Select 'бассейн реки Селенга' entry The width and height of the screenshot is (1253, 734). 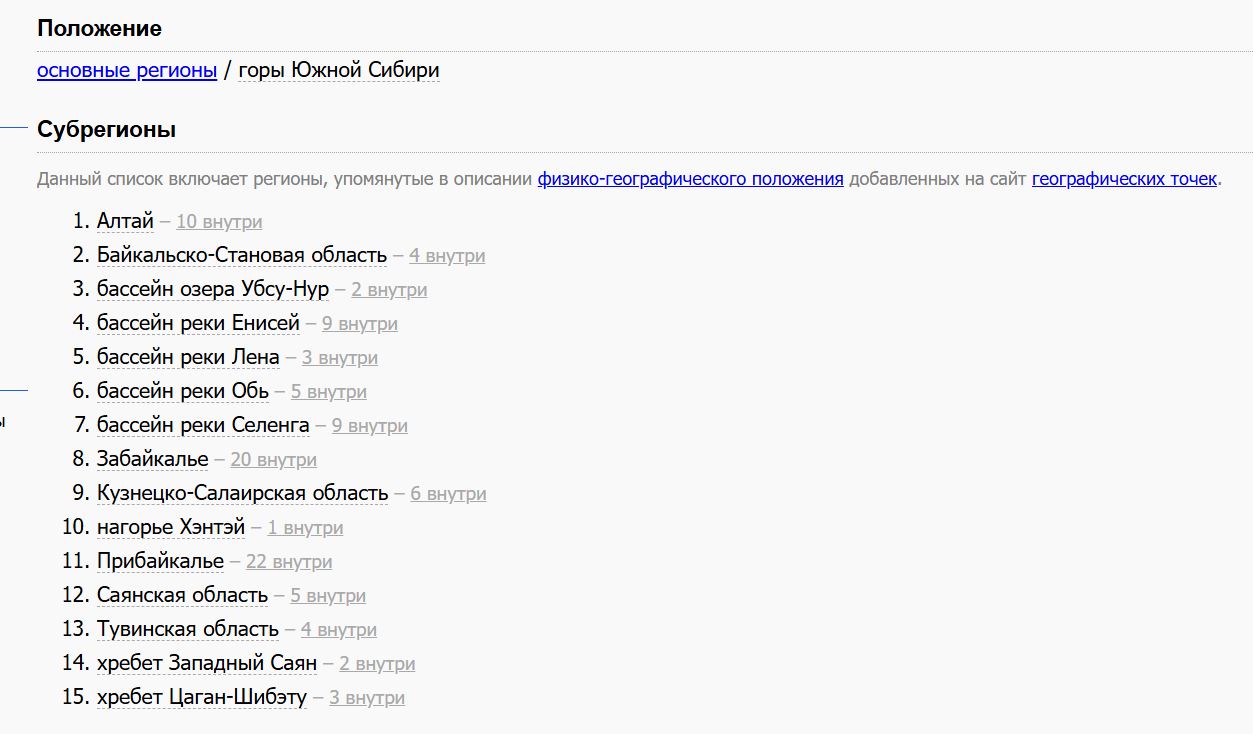click(x=203, y=425)
